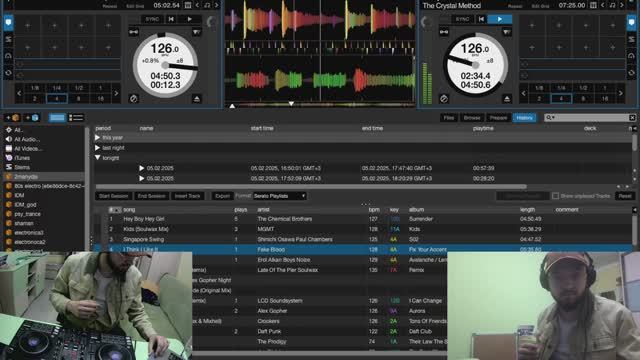
Task: Toggle Repeat on the left deck
Action: 109,6
